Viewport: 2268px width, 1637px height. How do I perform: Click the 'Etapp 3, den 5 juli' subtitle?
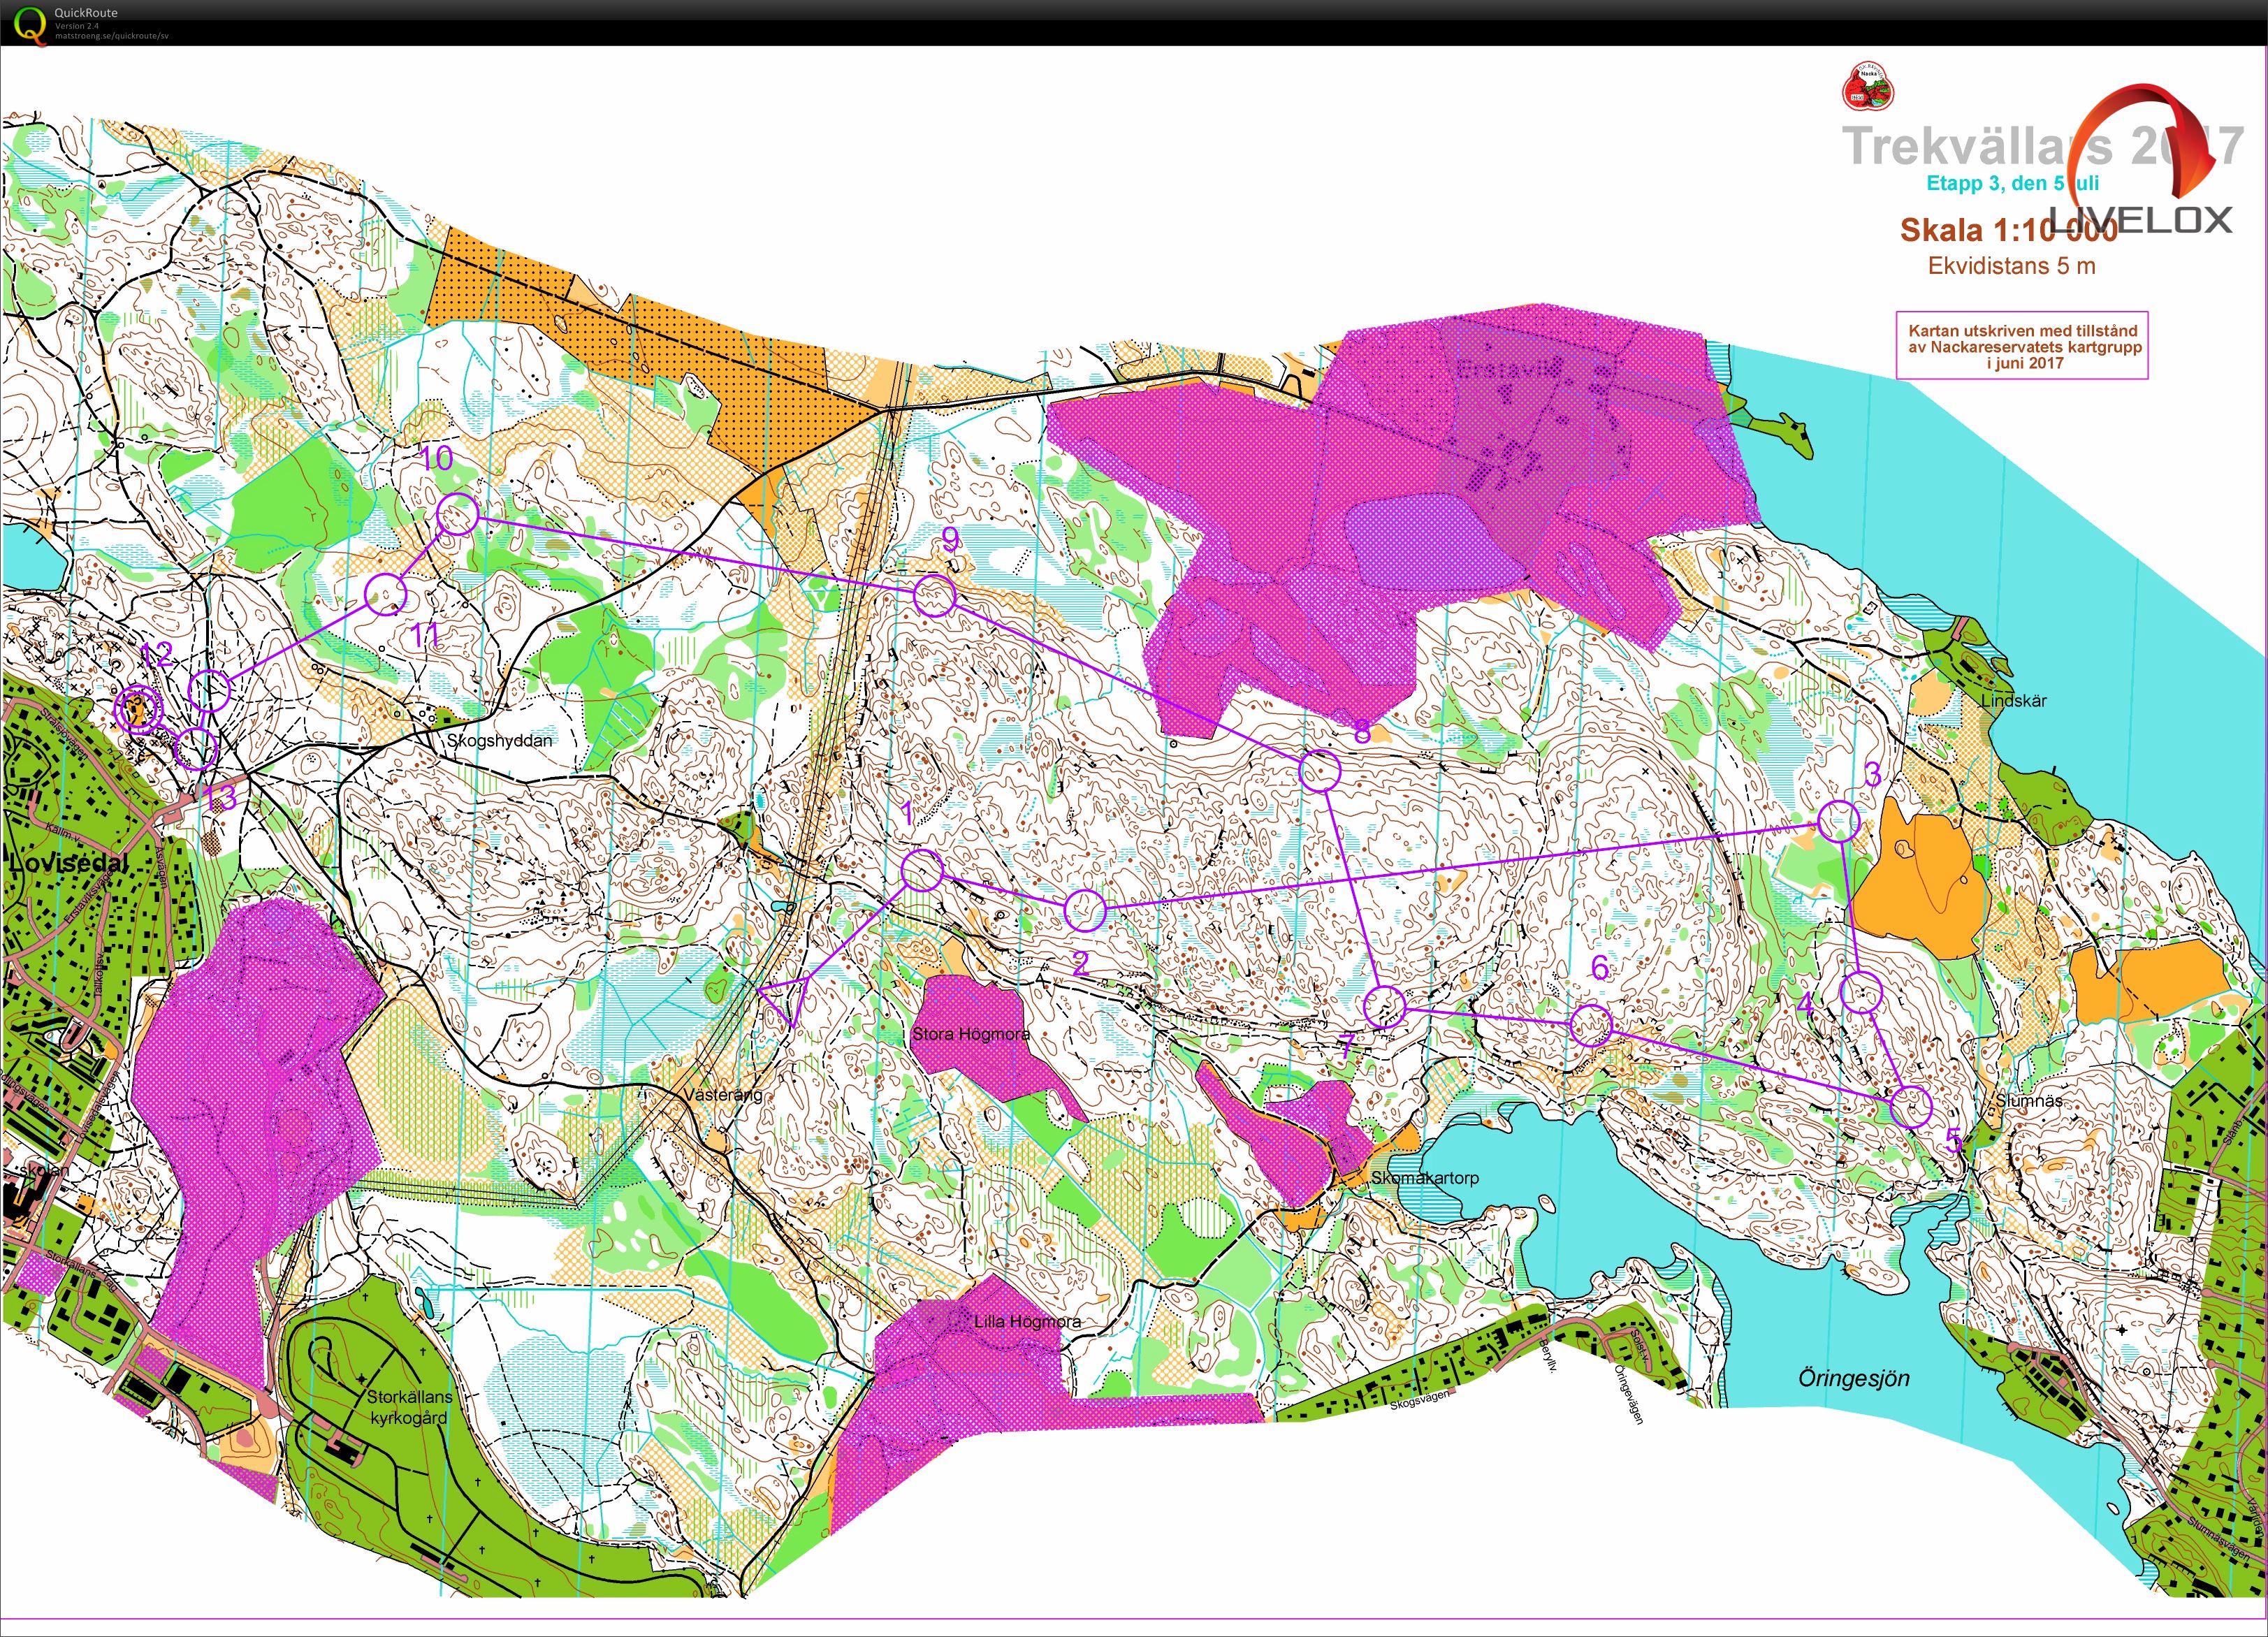tap(2012, 183)
